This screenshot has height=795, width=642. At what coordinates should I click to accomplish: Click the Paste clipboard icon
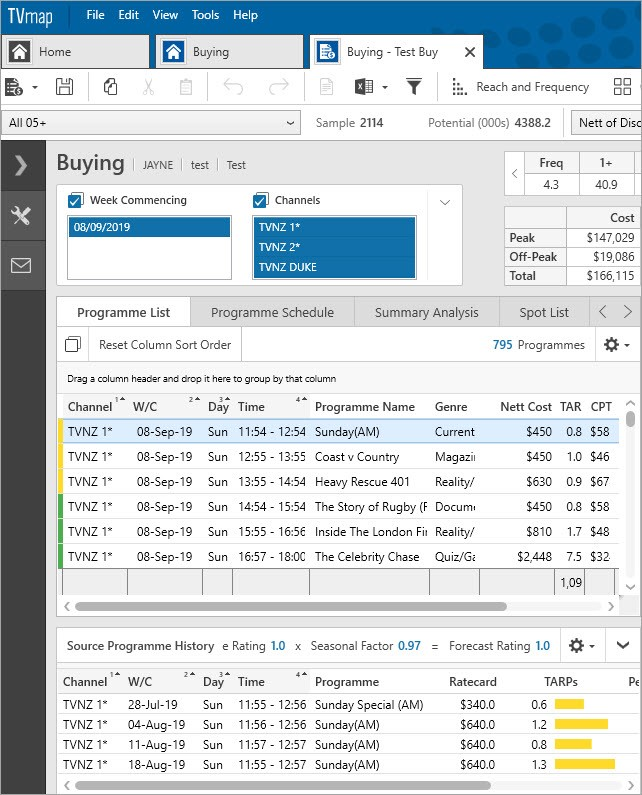(x=186, y=87)
